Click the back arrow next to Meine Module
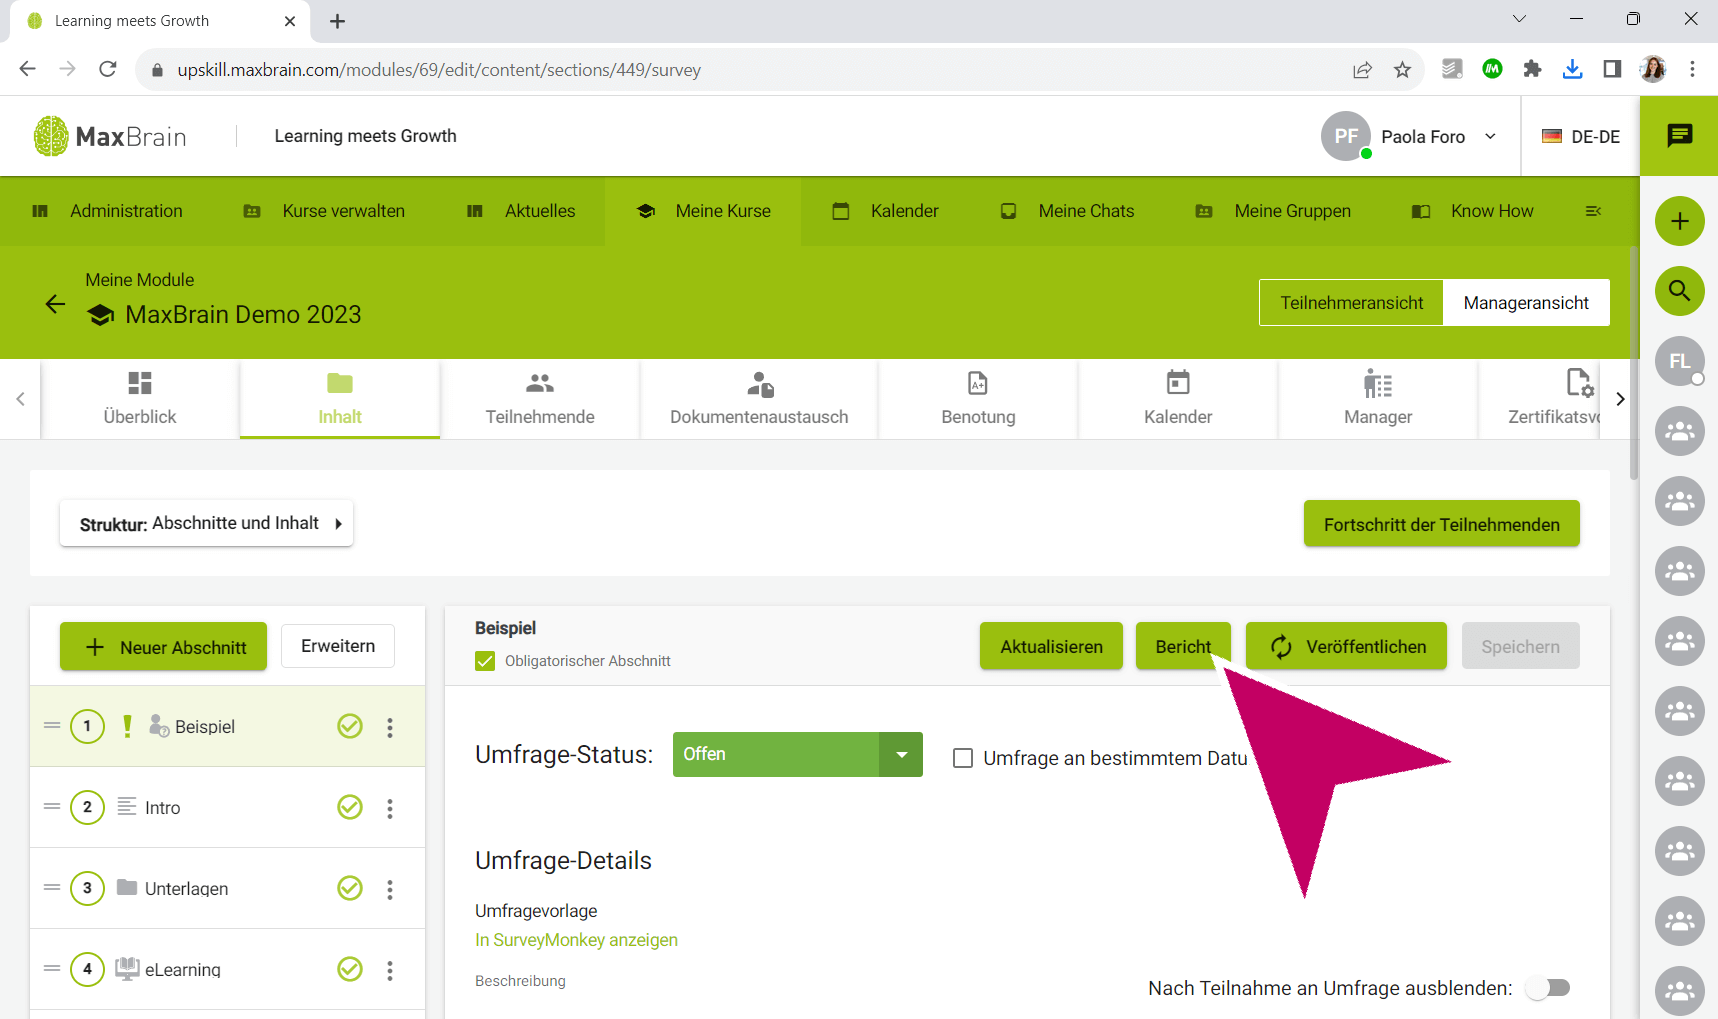Viewport: 1718px width, 1019px height. point(55,304)
